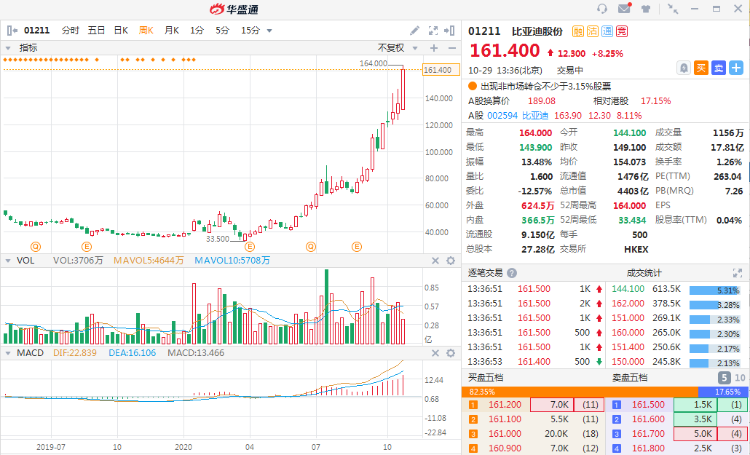The width and height of the screenshot is (750, 455).
Task: Collapse the left sidebar panel icon
Action: point(12,31)
